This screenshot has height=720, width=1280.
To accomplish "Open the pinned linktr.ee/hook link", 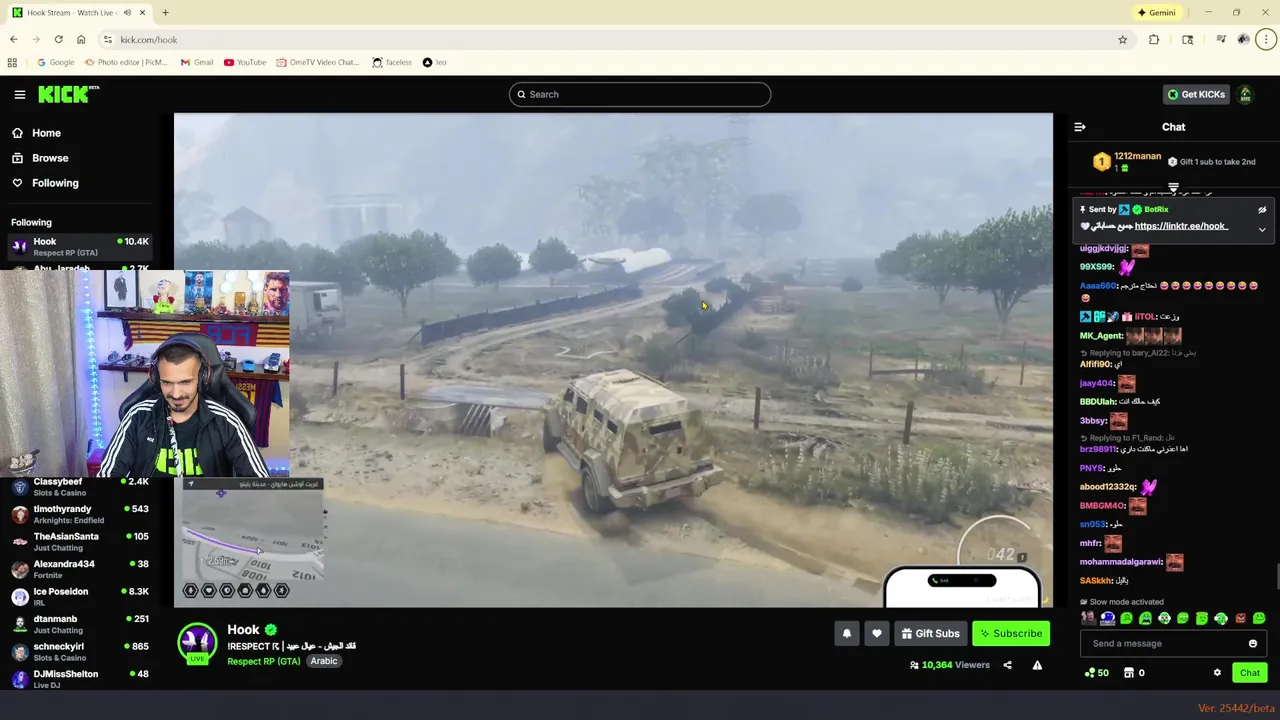I will [1181, 226].
